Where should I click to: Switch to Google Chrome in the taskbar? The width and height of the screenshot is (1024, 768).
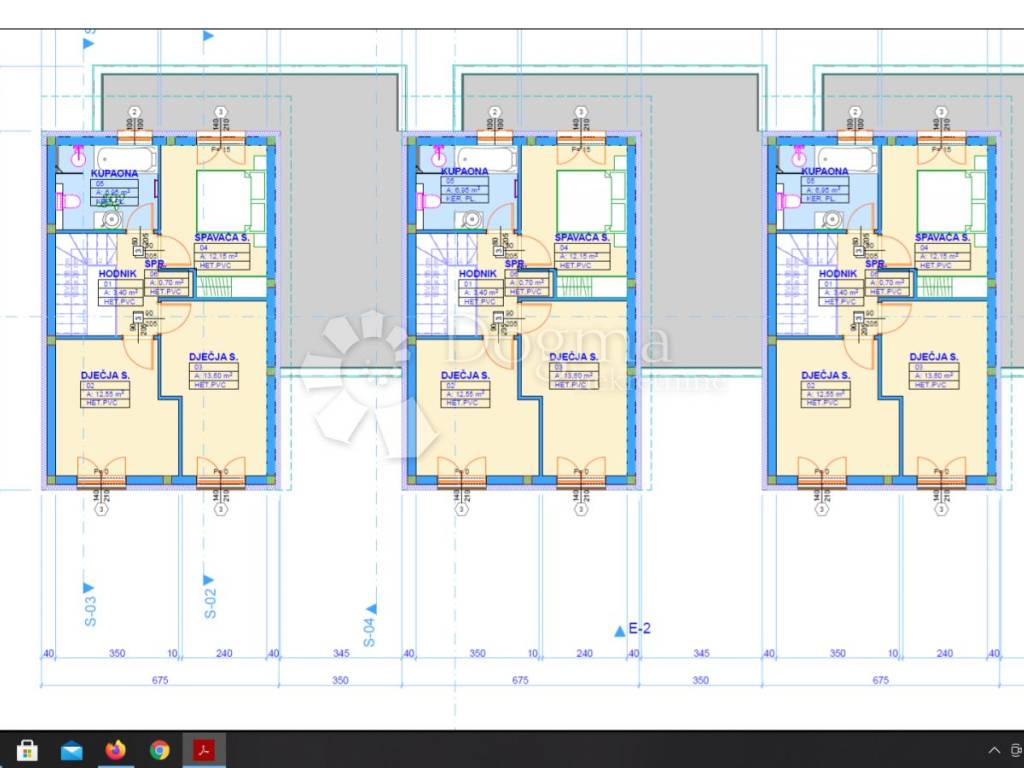pyautogui.click(x=160, y=749)
